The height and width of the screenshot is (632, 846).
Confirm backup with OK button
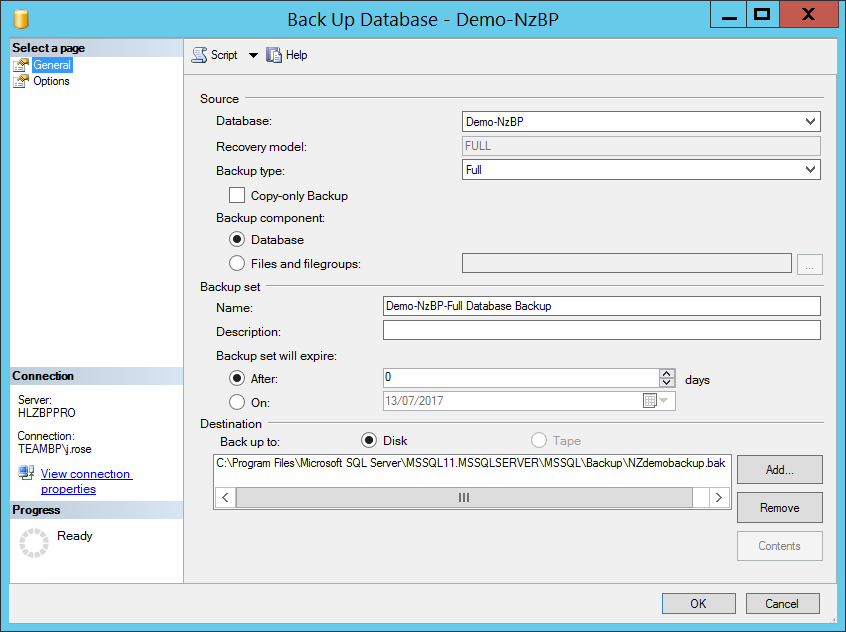tap(698, 603)
